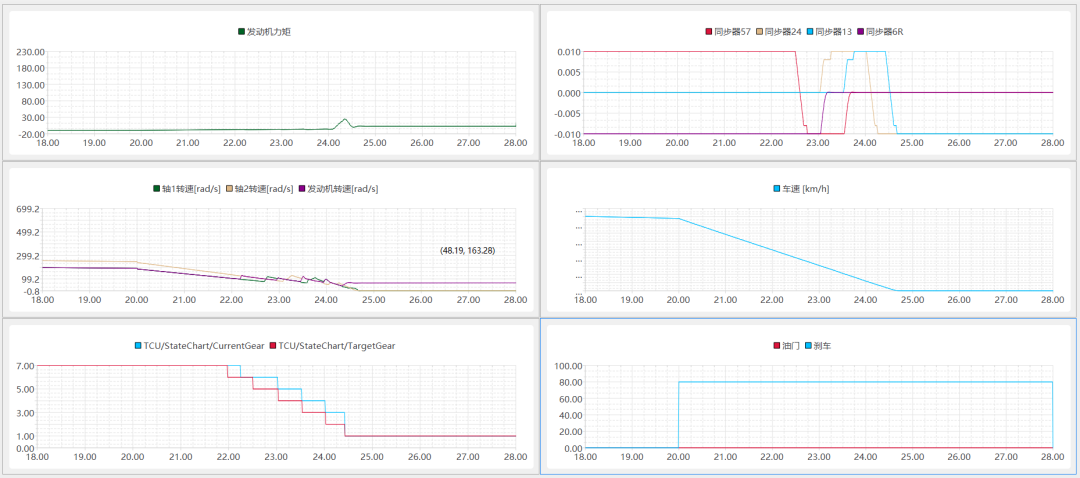Toggle the 油门 legend series
Image resolution: width=1080 pixels, height=478 pixels.
point(786,346)
